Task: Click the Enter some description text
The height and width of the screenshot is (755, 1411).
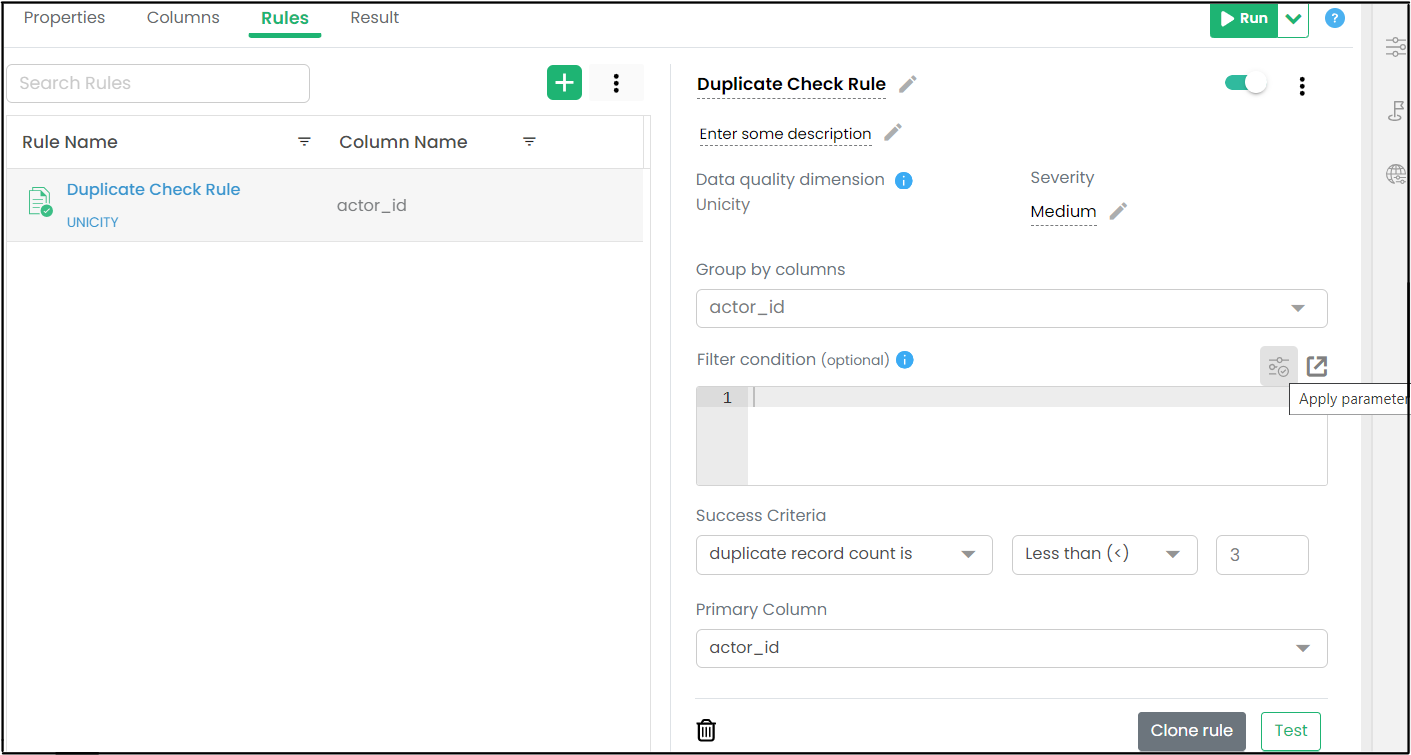Action: 785,134
